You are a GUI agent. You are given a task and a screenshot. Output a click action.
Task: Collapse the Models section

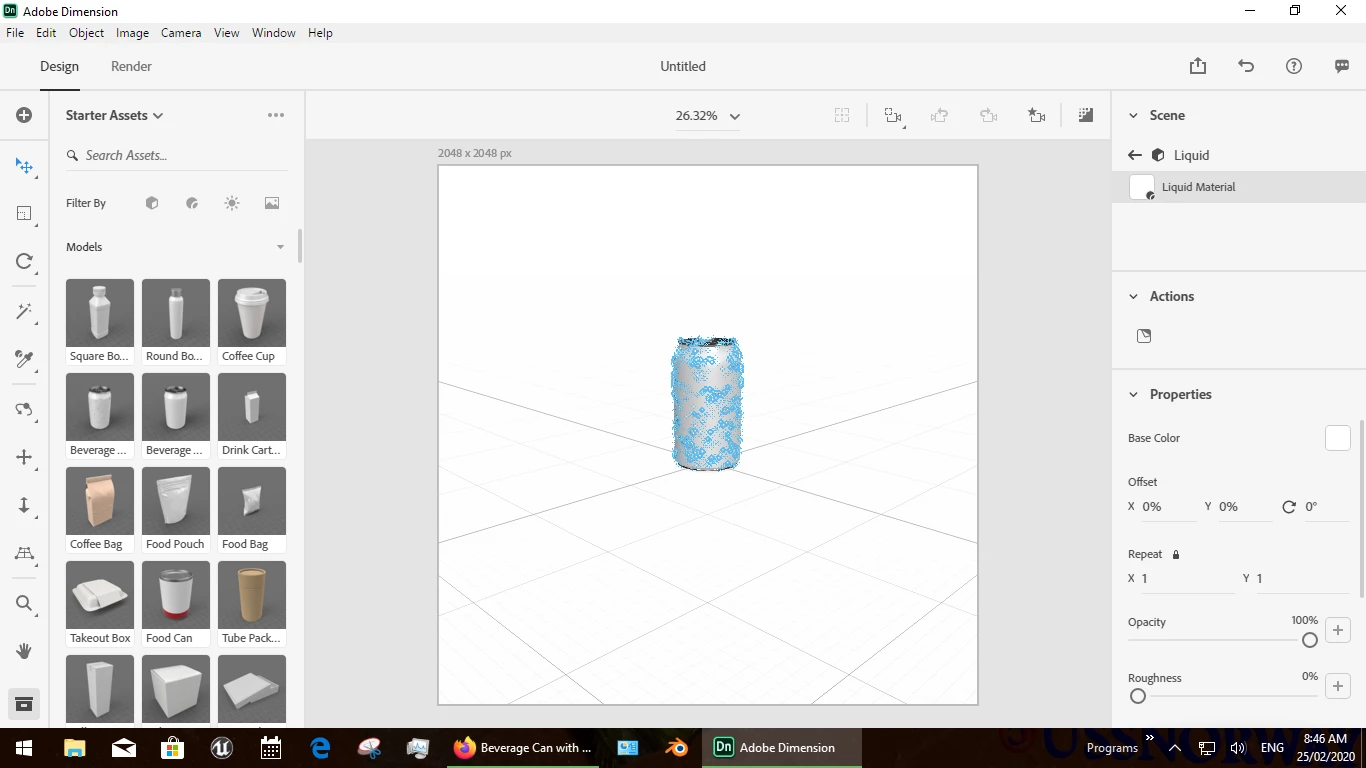280,247
